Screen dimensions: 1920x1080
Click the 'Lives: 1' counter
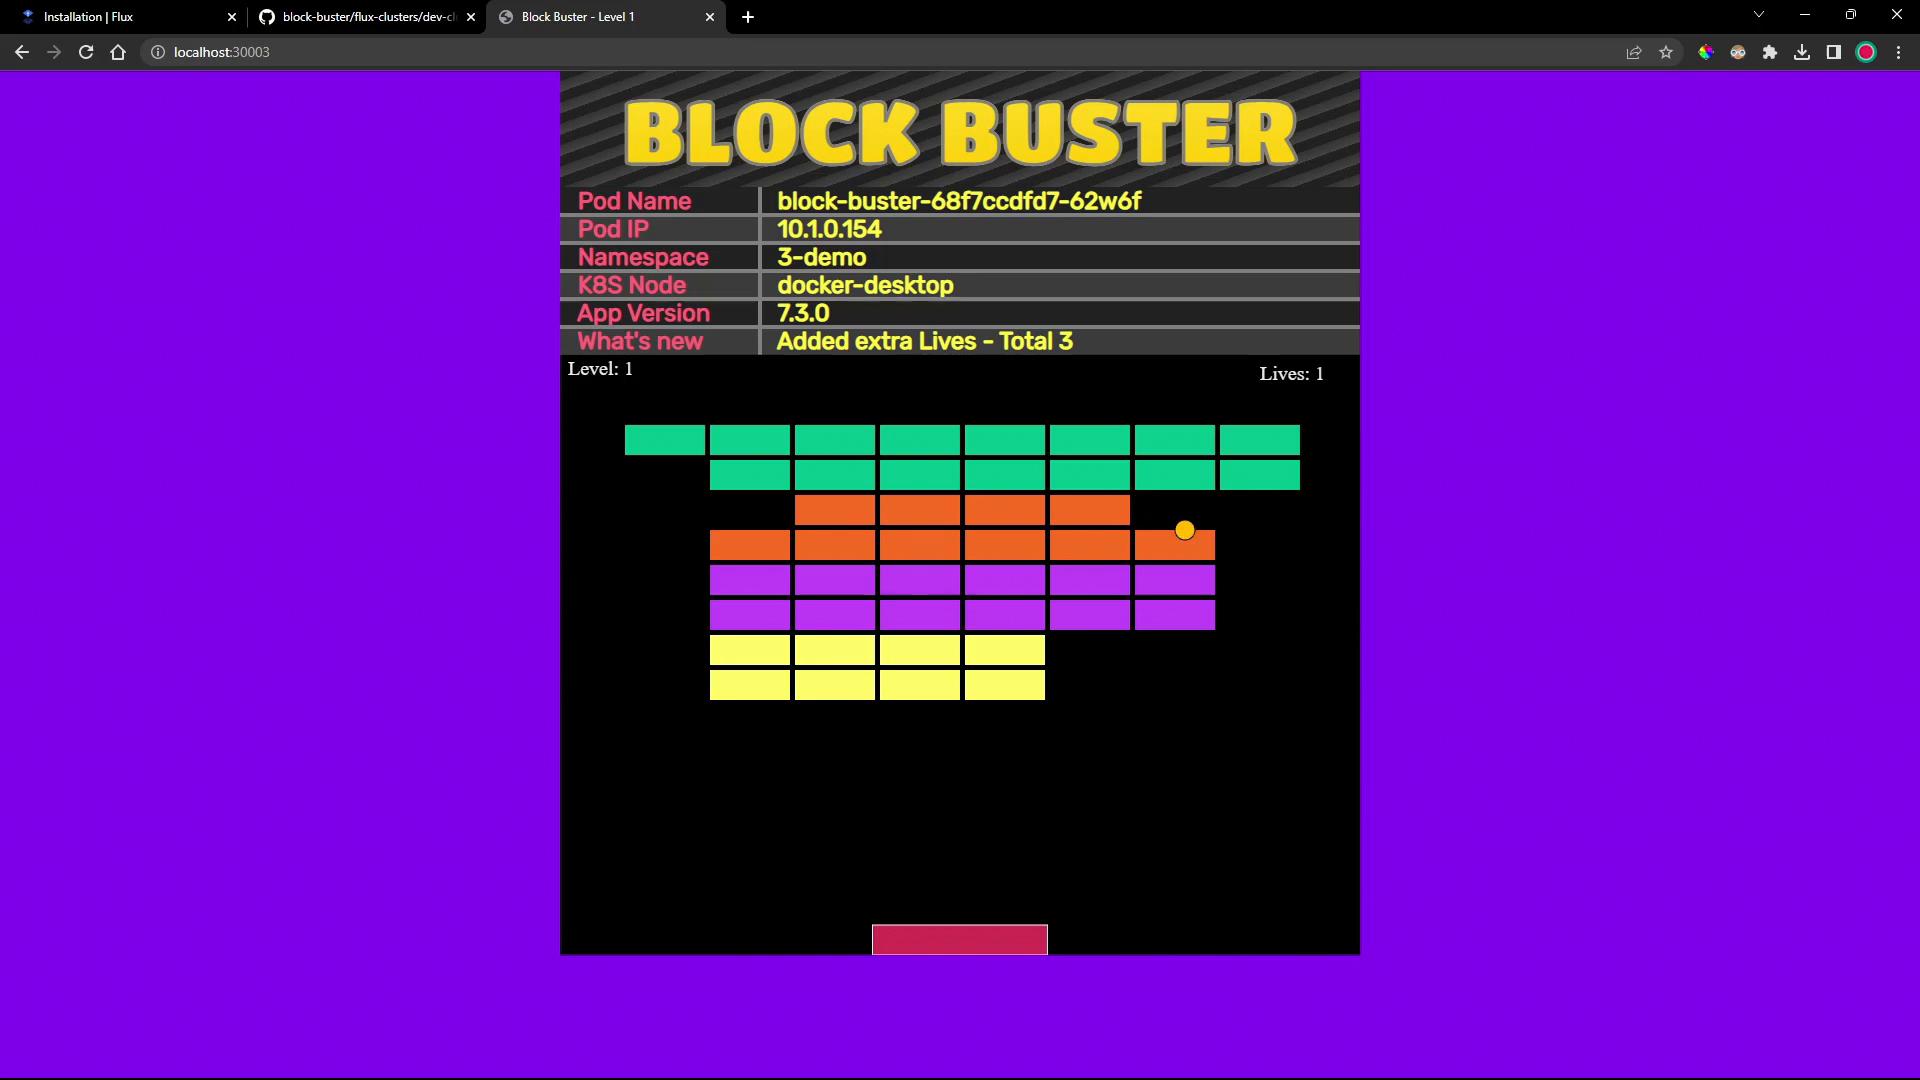click(x=1291, y=374)
